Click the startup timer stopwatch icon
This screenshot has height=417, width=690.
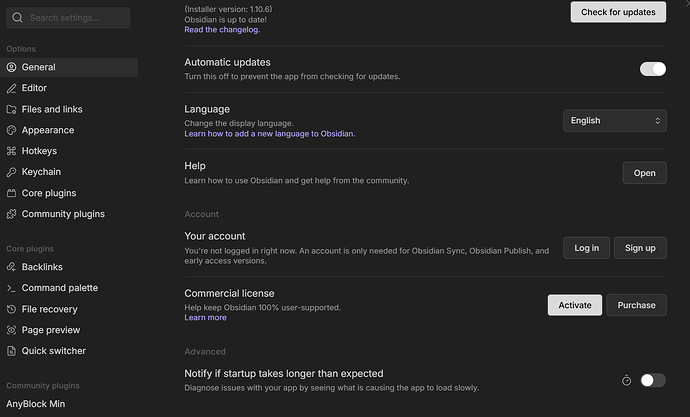[626, 380]
